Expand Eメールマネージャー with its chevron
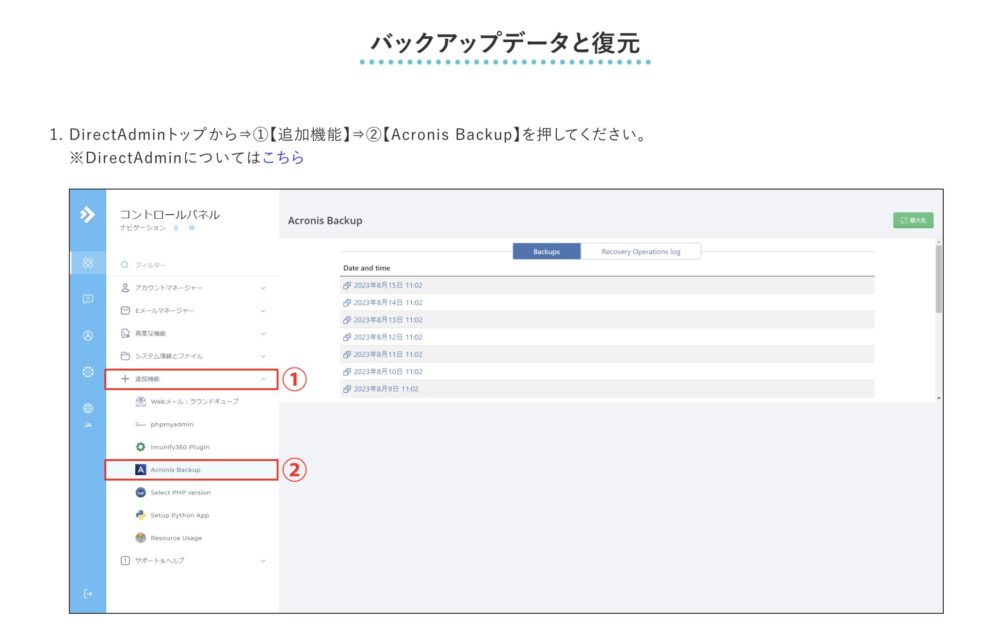Viewport: 1000px width, 640px height. 263,311
